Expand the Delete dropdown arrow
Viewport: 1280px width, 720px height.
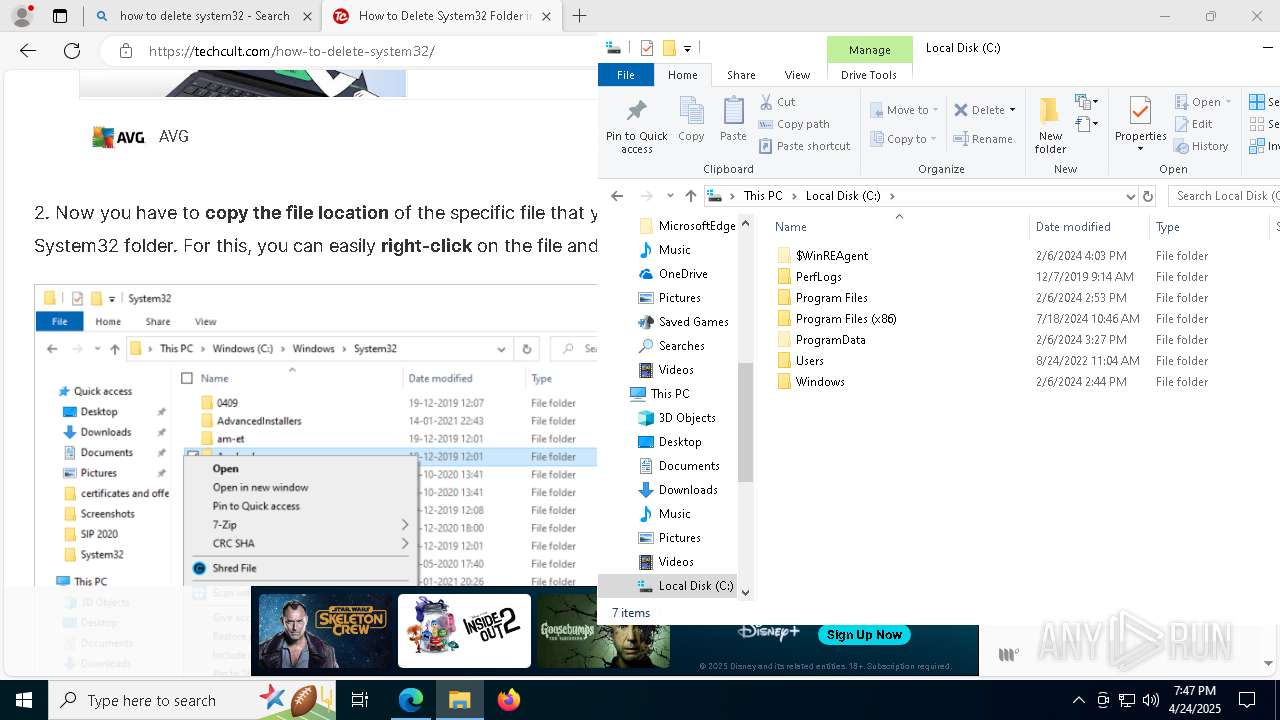coord(1012,110)
